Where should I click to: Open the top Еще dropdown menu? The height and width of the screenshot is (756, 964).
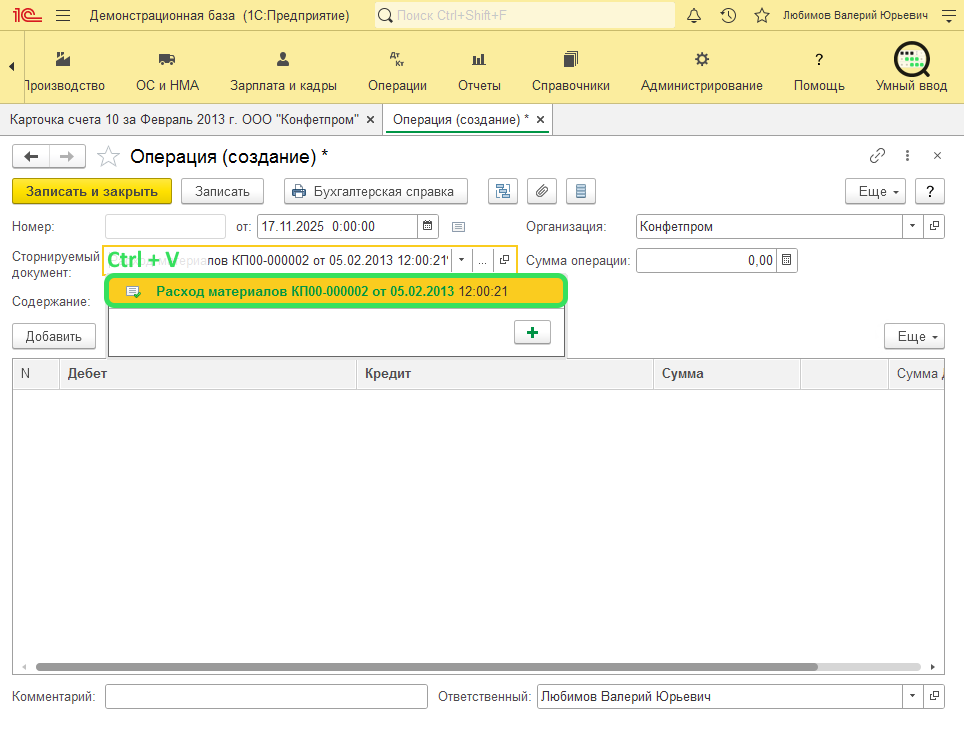pyautogui.click(x=875, y=191)
